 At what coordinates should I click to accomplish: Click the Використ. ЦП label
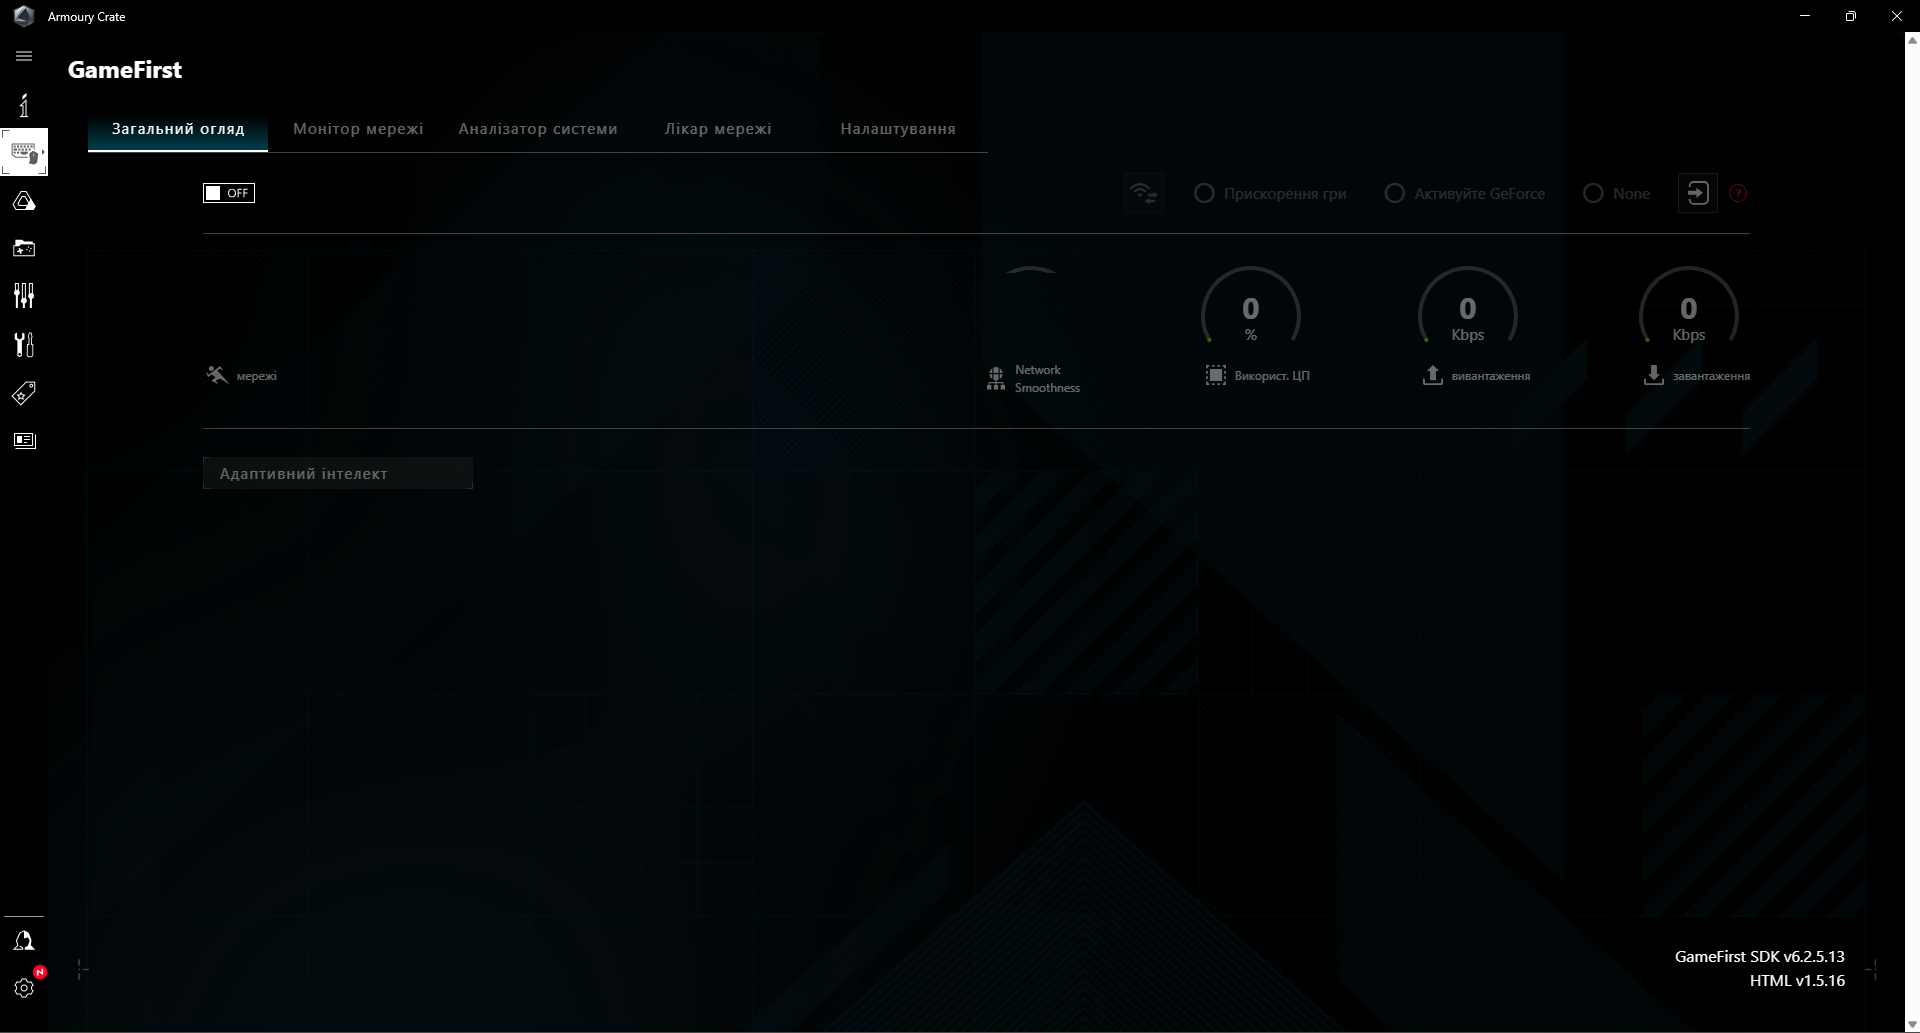coord(1272,376)
